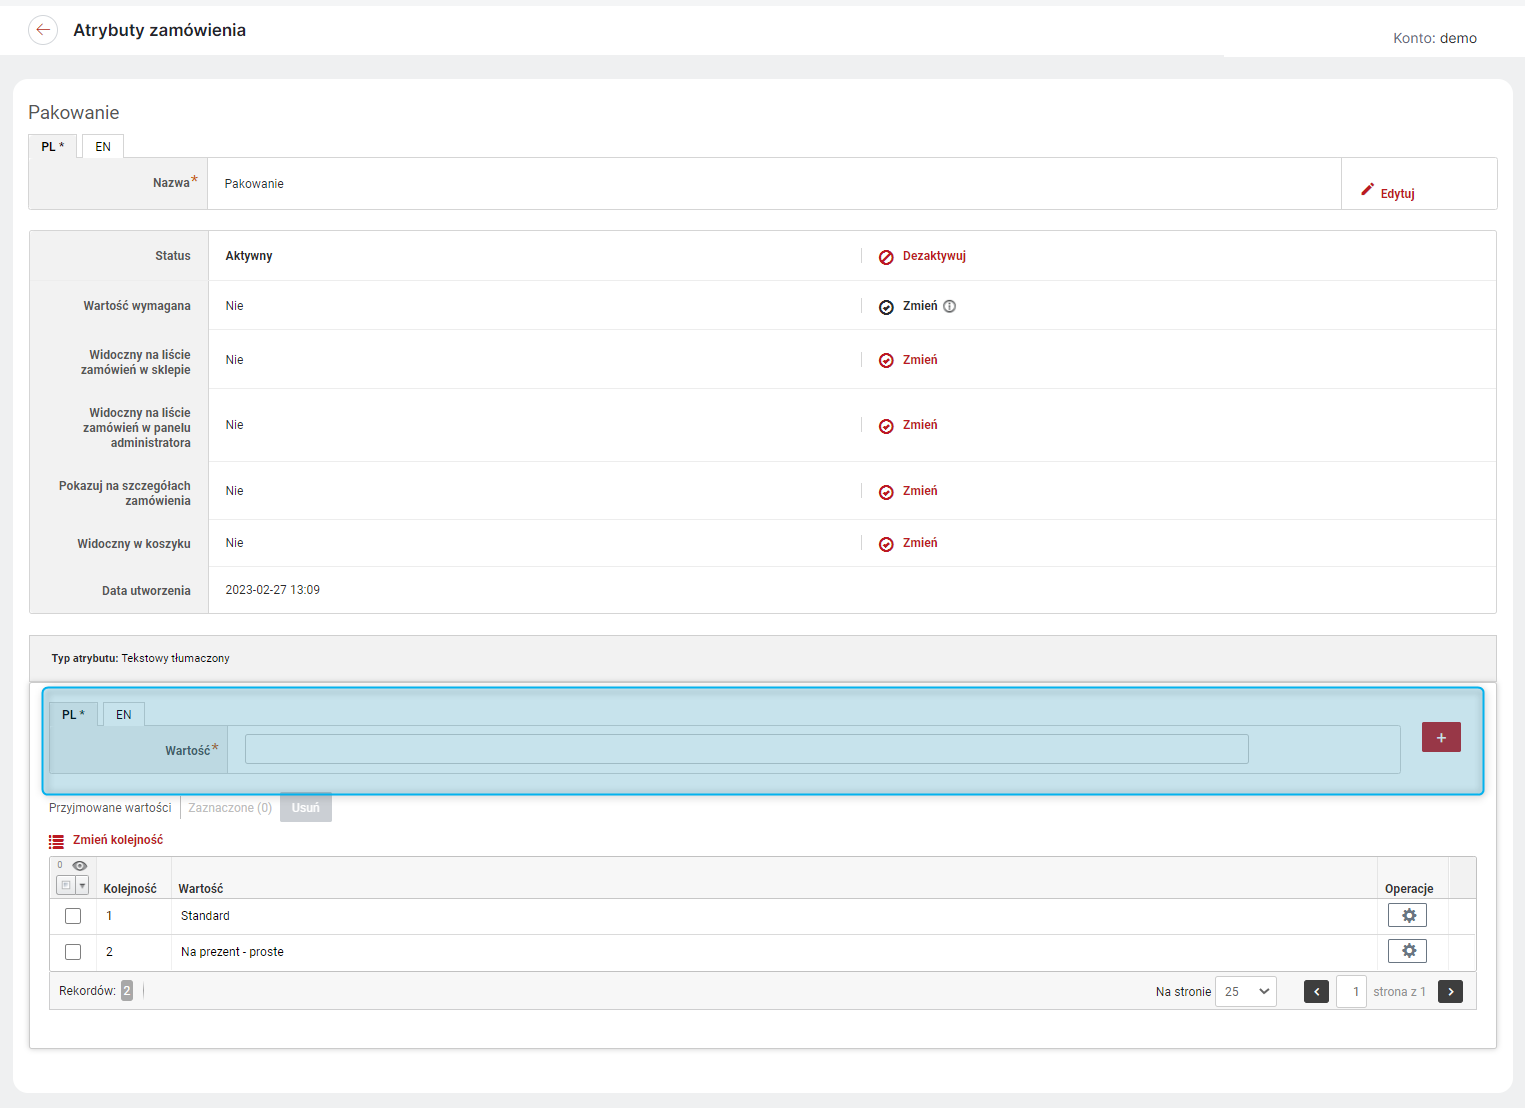Screen dimensions: 1525x1108
Task: Toggle select-all checkbox in table header
Action: point(65,885)
